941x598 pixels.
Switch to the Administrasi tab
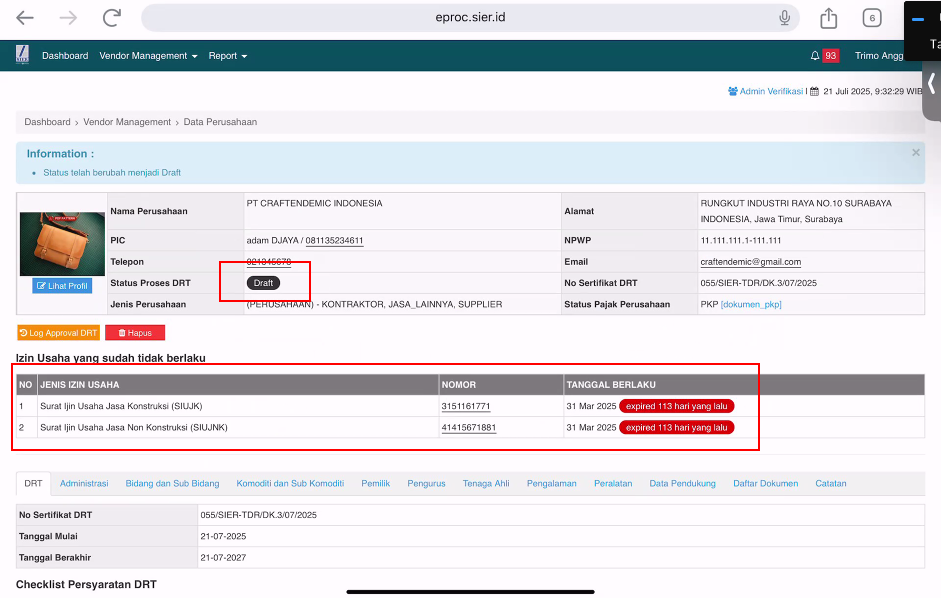tap(84, 483)
